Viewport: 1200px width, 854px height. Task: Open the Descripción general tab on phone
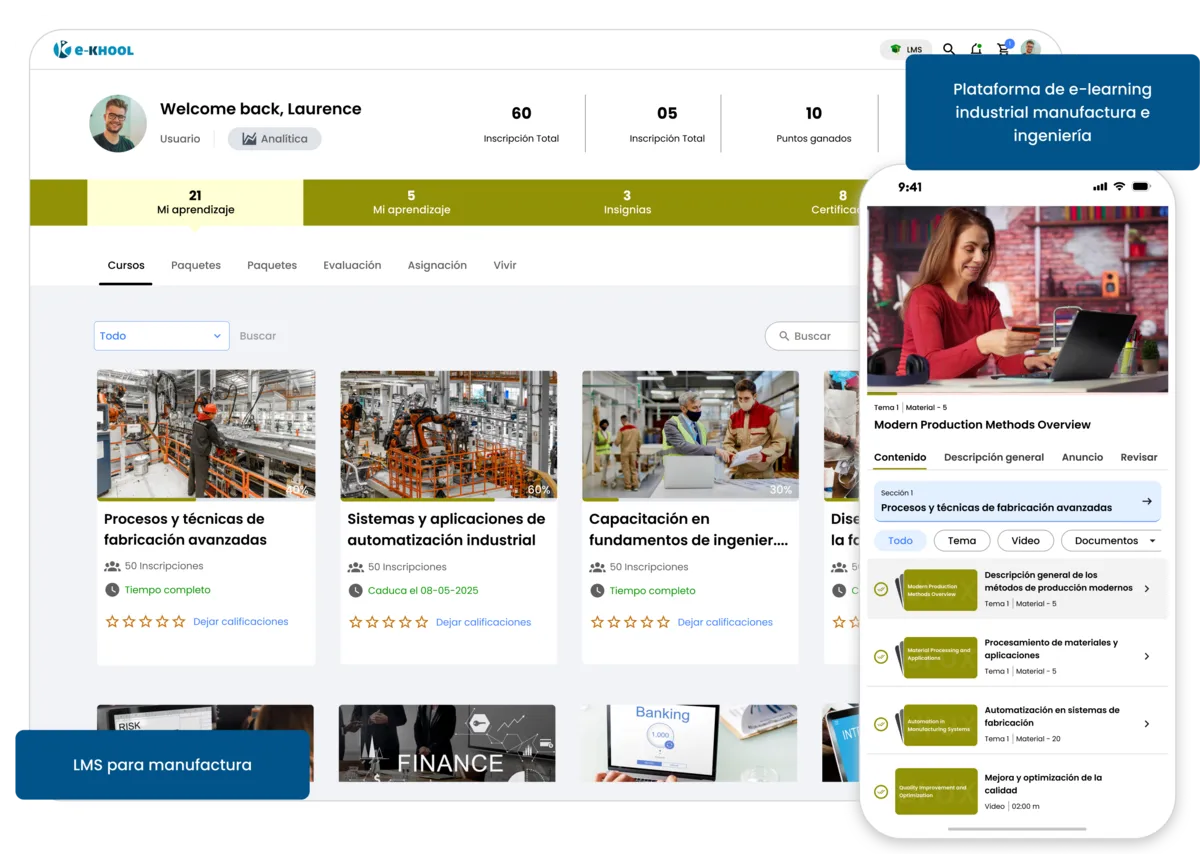[x=993, y=457]
